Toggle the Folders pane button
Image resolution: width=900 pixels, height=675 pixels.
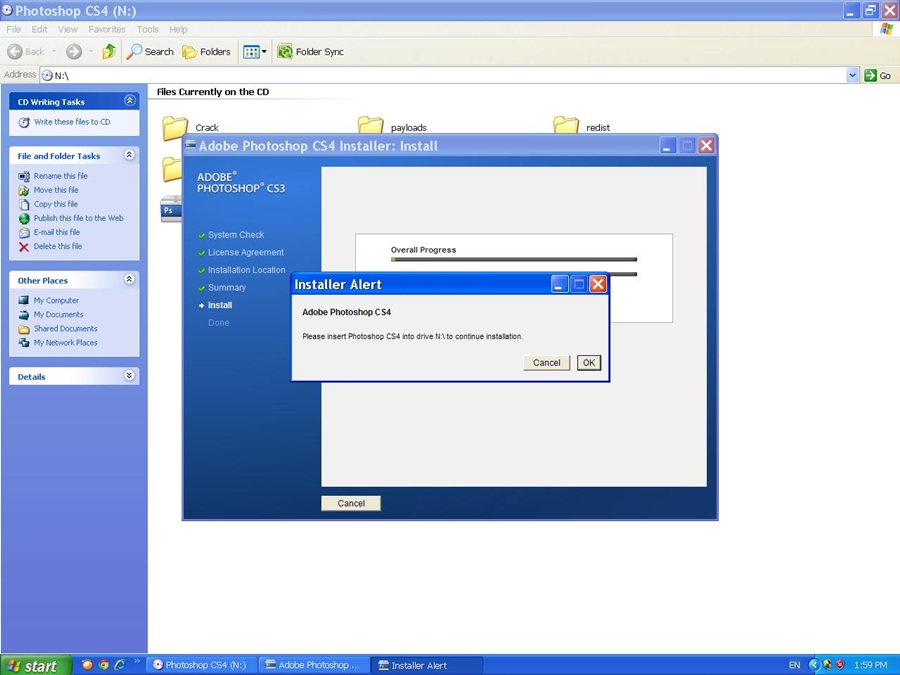coord(206,52)
